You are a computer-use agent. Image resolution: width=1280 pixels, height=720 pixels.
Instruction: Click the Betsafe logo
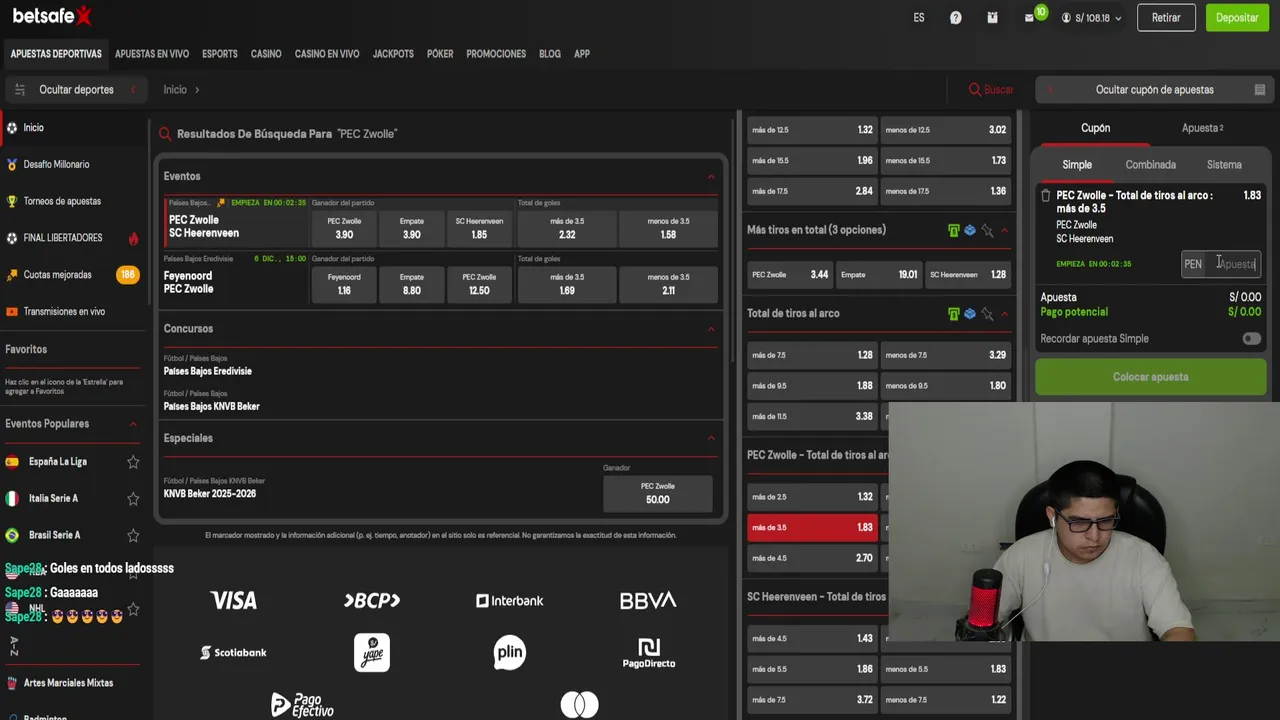coord(52,15)
